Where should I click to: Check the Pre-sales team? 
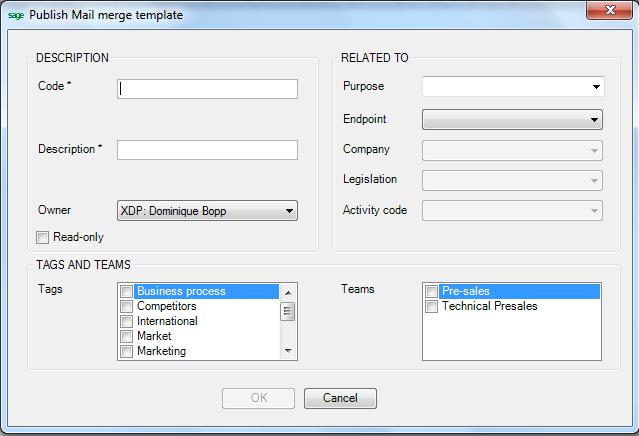[432, 292]
